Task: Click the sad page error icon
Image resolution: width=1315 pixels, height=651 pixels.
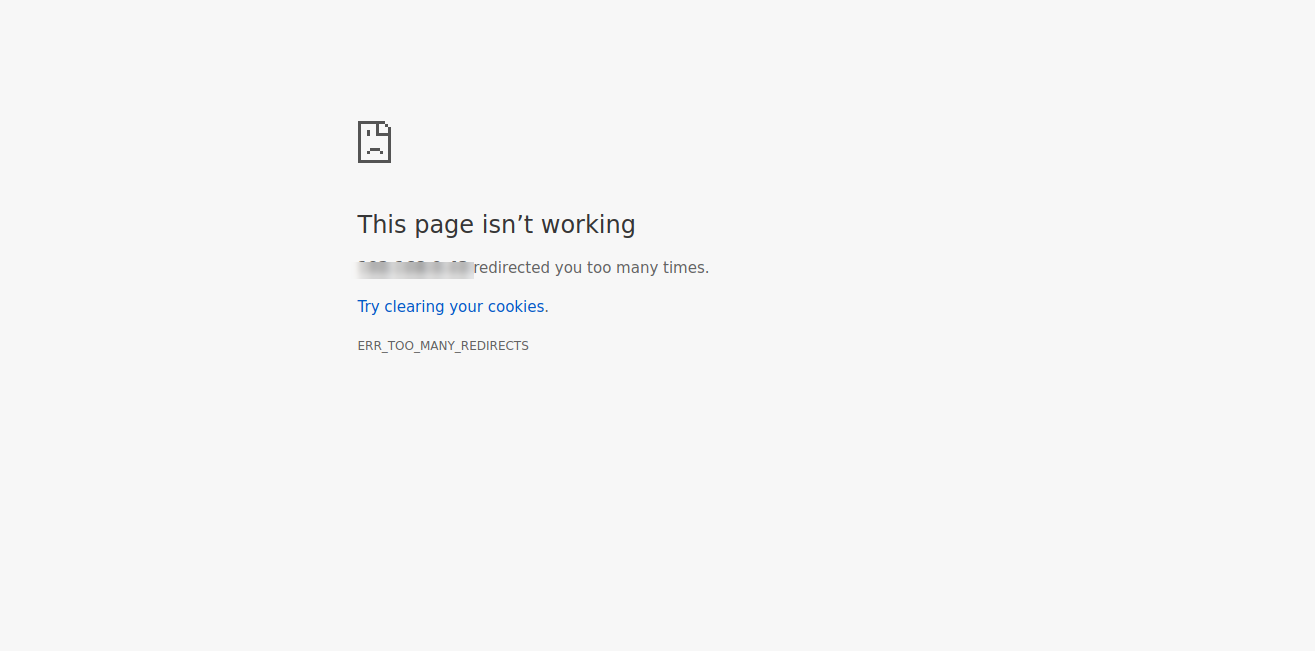Action: [x=374, y=142]
